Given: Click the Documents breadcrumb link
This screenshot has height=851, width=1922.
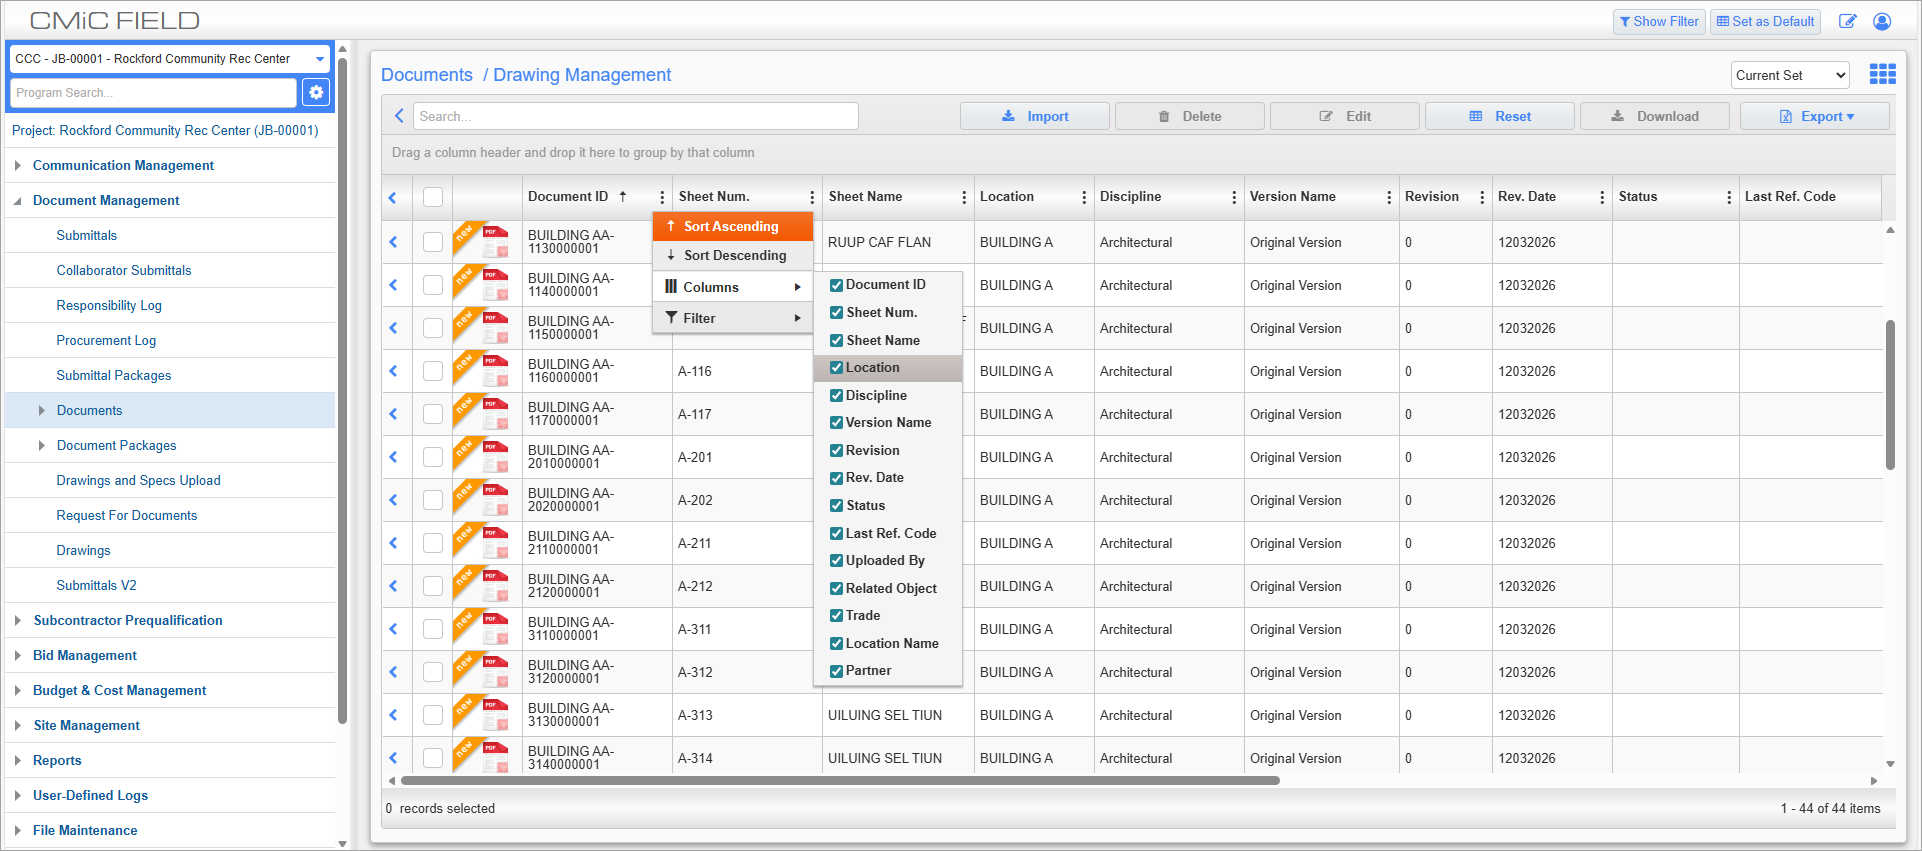Looking at the screenshot, I should point(427,75).
